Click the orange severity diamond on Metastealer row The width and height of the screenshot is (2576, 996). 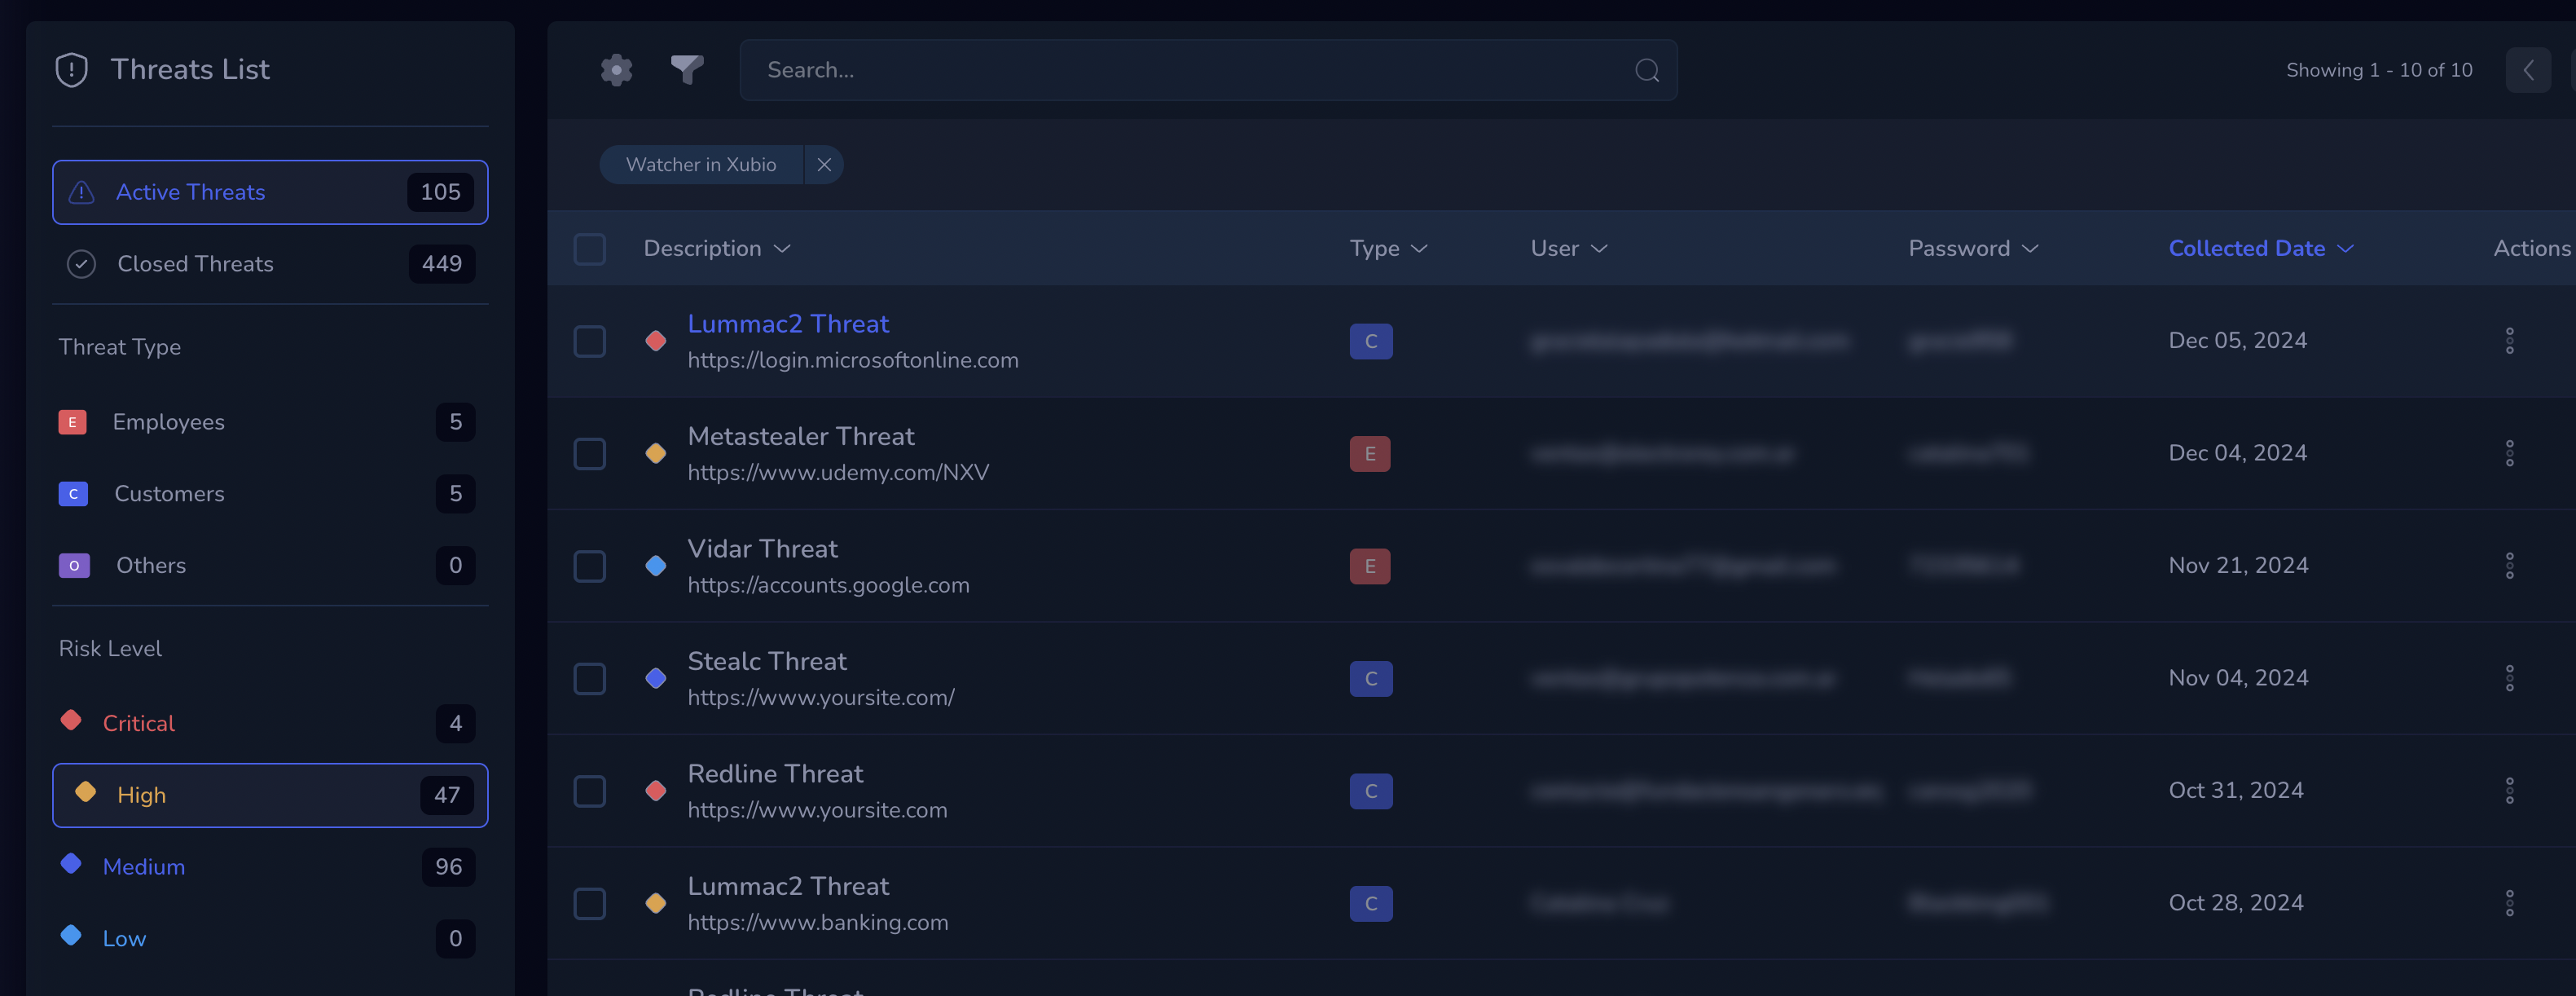(656, 454)
